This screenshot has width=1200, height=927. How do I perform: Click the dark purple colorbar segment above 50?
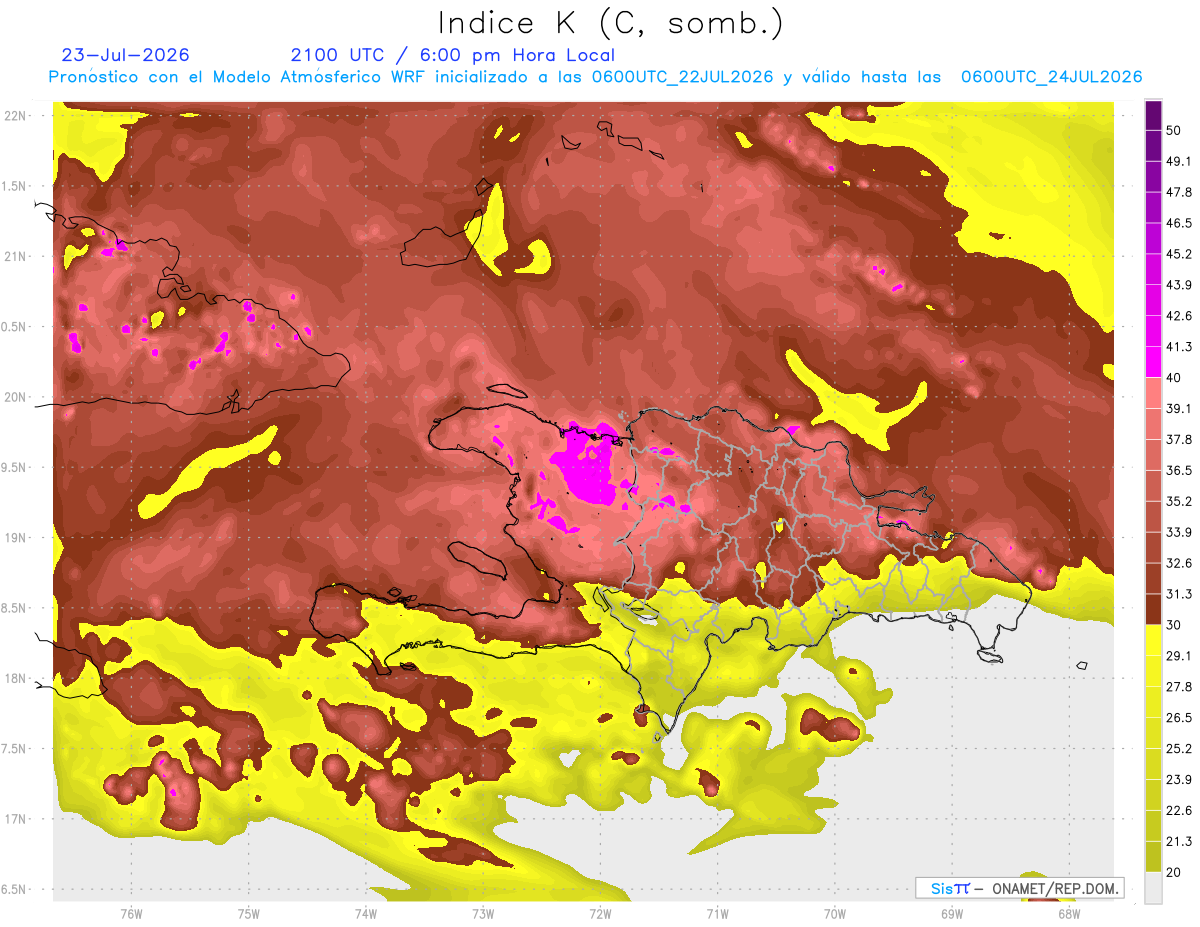[1153, 115]
